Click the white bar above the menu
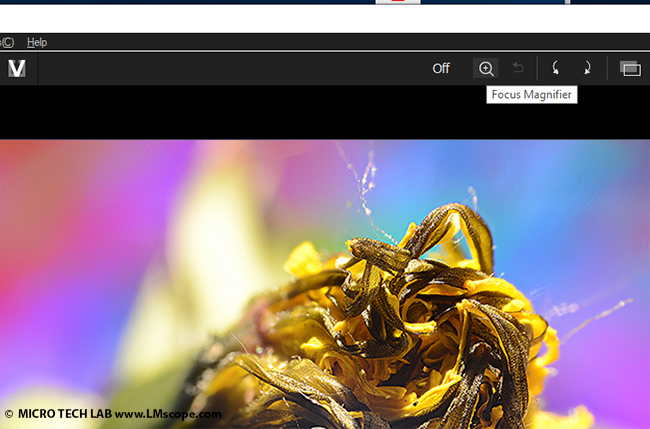This screenshot has height=429, width=650. 300,18
